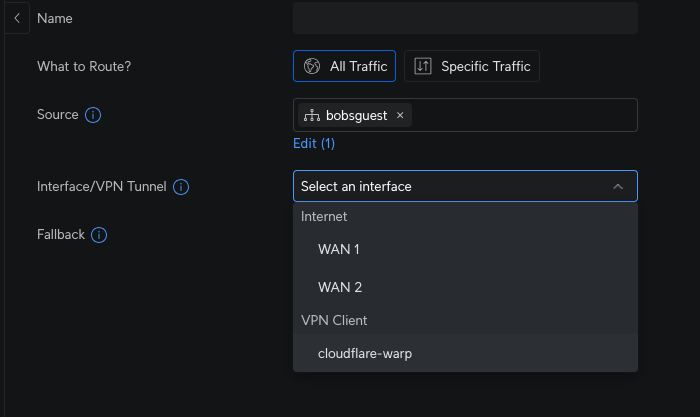The height and width of the screenshot is (417, 700).
Task: Click into the Name text field
Action: click(x=465, y=18)
